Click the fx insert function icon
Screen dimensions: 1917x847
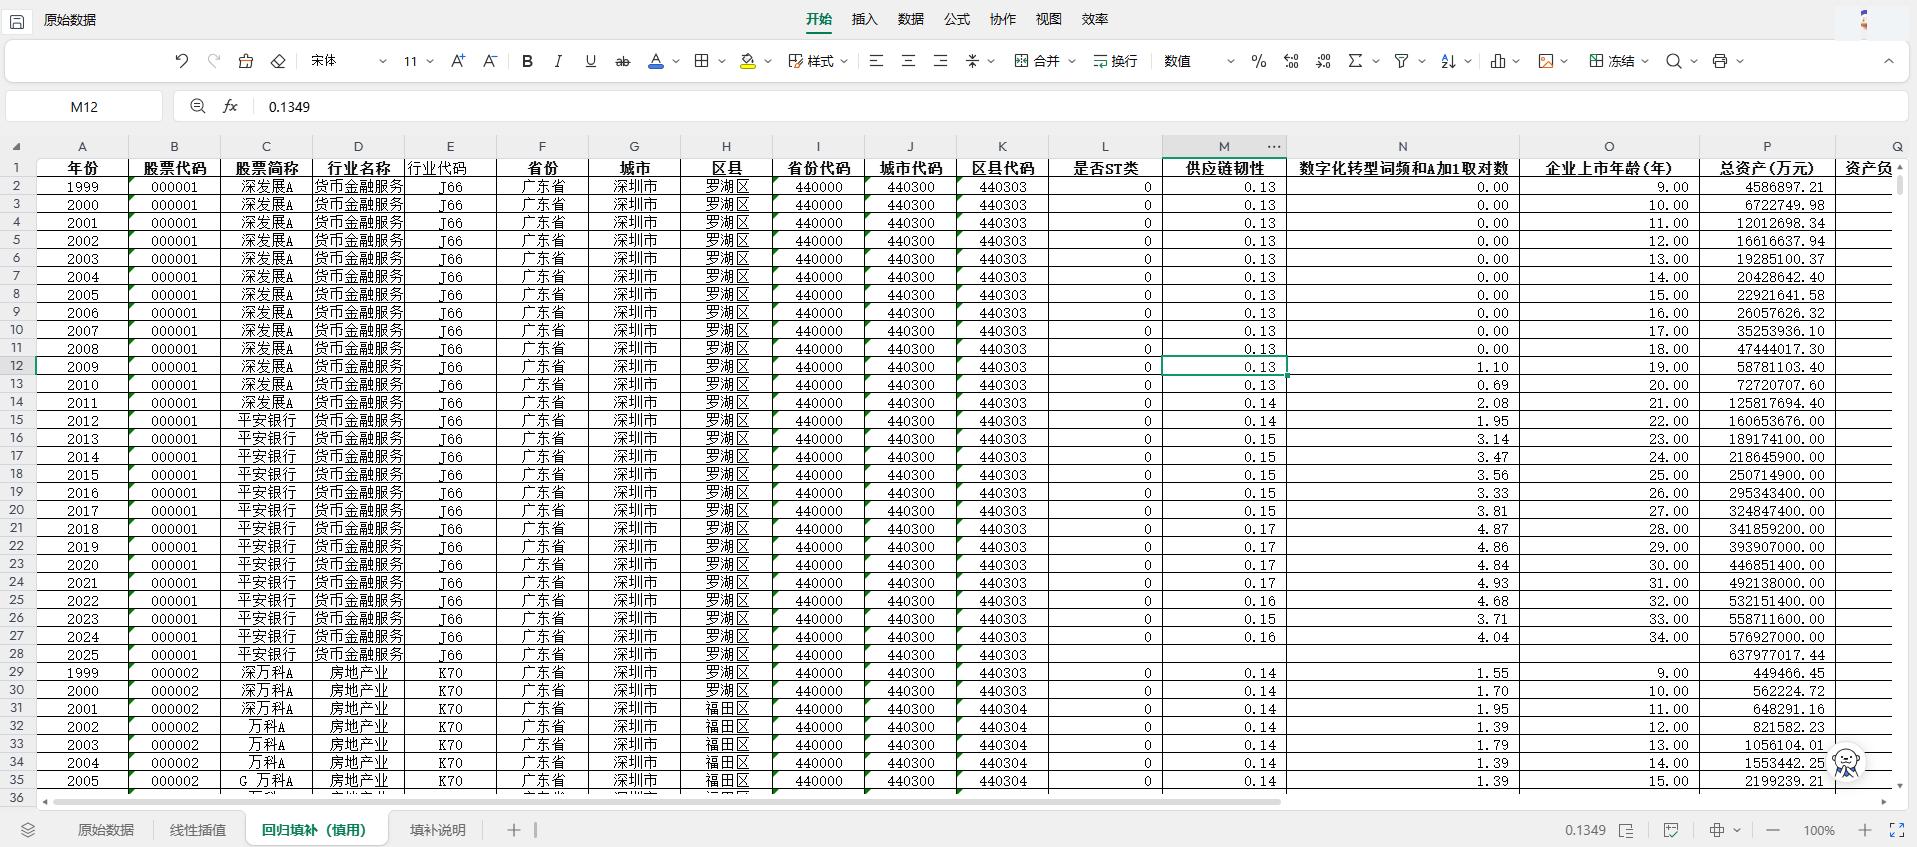coord(230,106)
